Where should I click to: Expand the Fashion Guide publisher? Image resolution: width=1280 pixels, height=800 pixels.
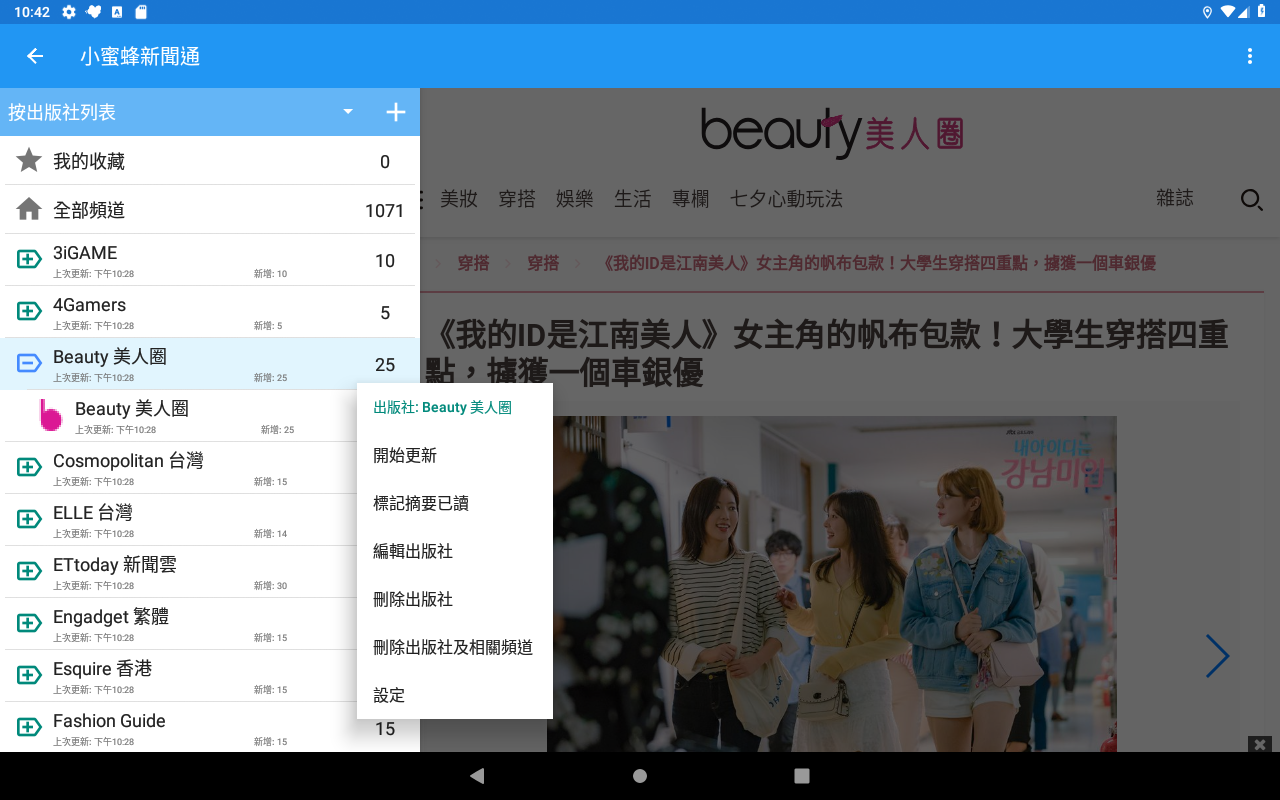29,728
